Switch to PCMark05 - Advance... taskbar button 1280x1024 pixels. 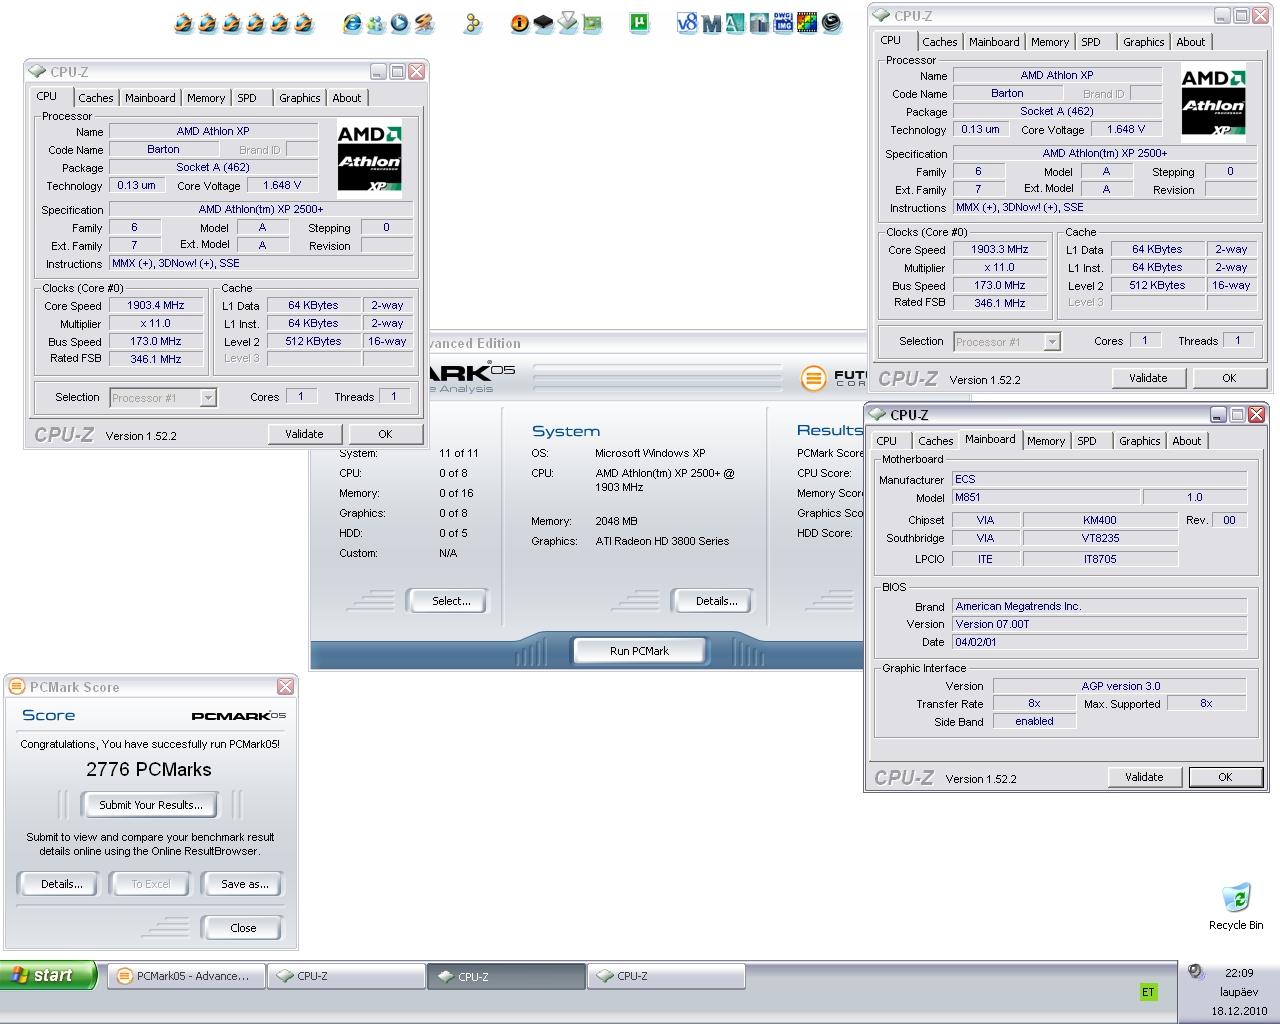pyautogui.click(x=186, y=976)
